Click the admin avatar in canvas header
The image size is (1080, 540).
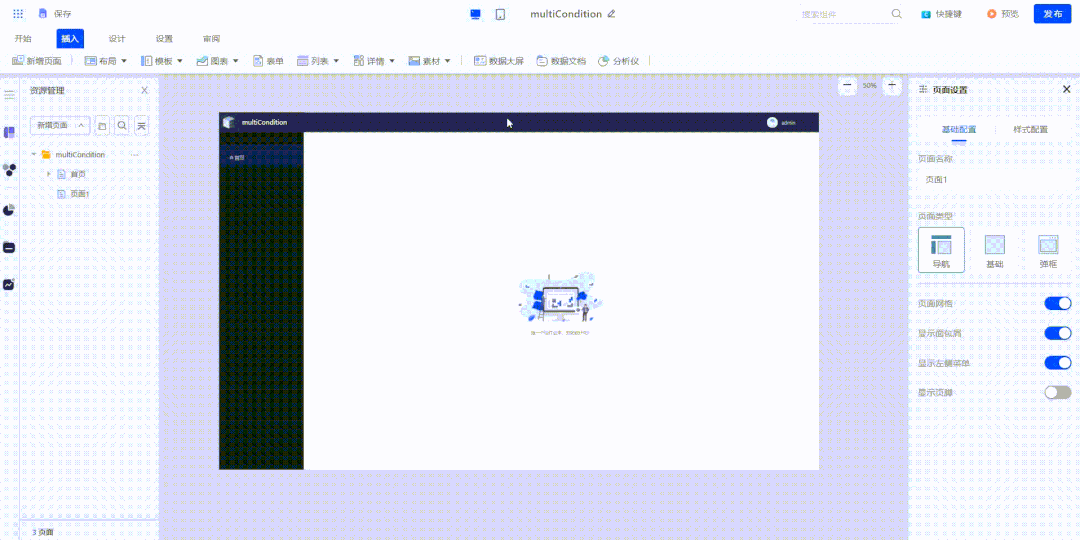772,123
